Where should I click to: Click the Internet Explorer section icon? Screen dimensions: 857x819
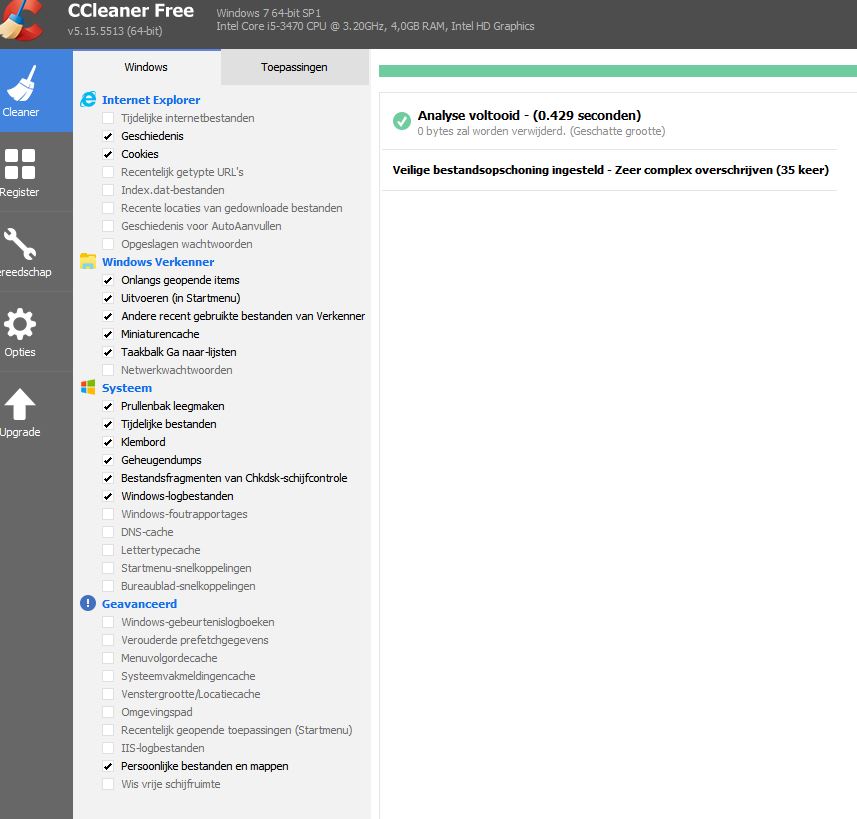coord(88,100)
